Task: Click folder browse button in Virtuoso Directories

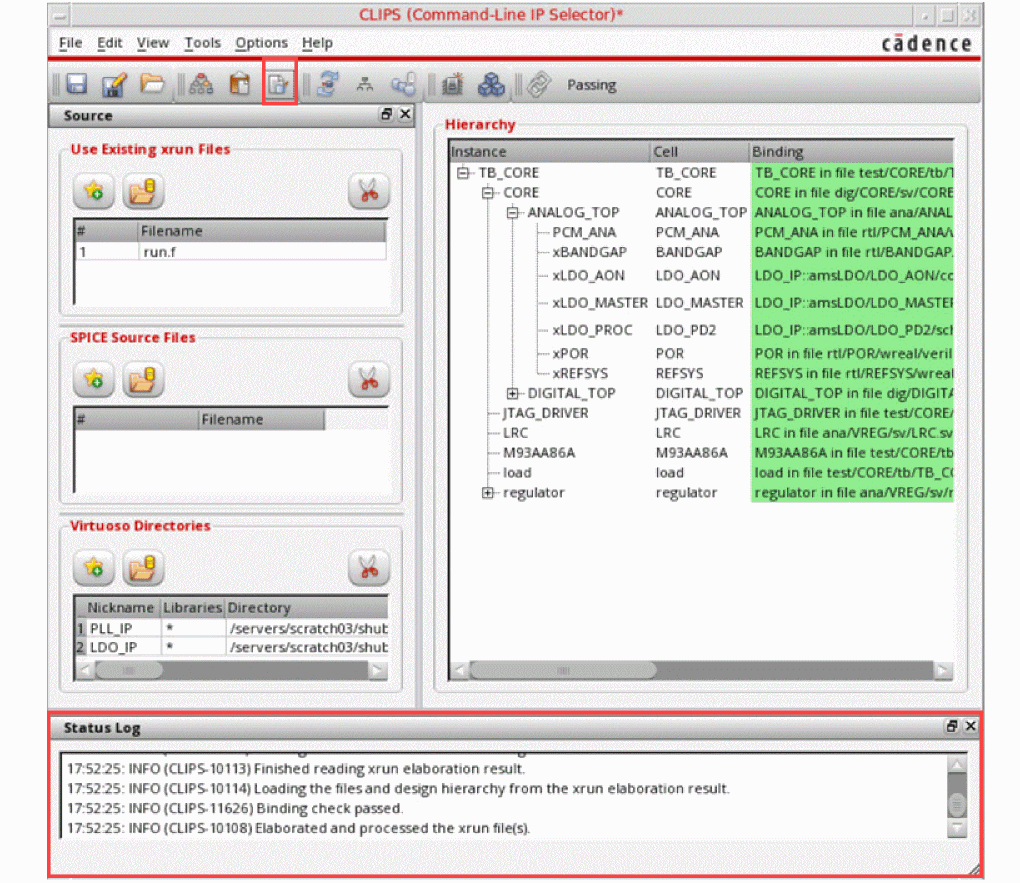Action: coord(144,568)
